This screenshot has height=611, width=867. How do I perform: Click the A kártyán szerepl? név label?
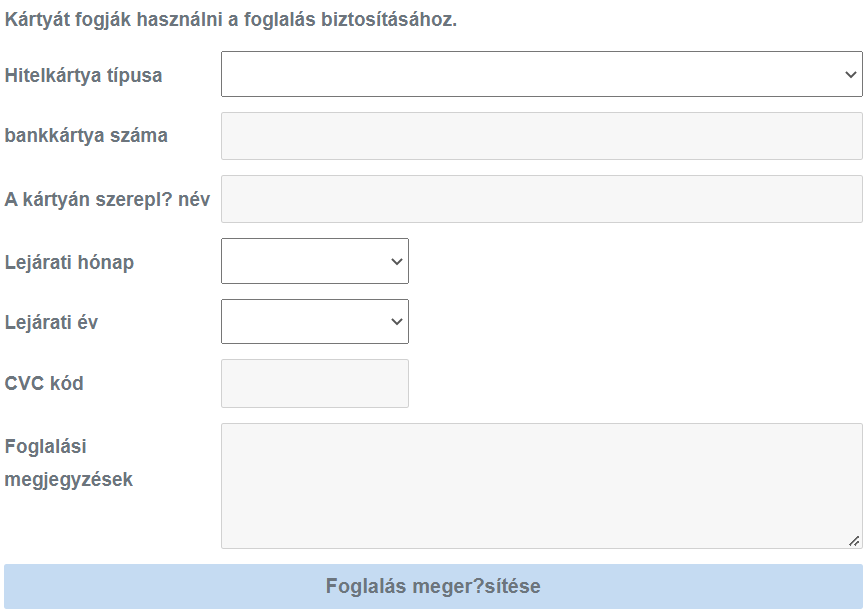(107, 199)
